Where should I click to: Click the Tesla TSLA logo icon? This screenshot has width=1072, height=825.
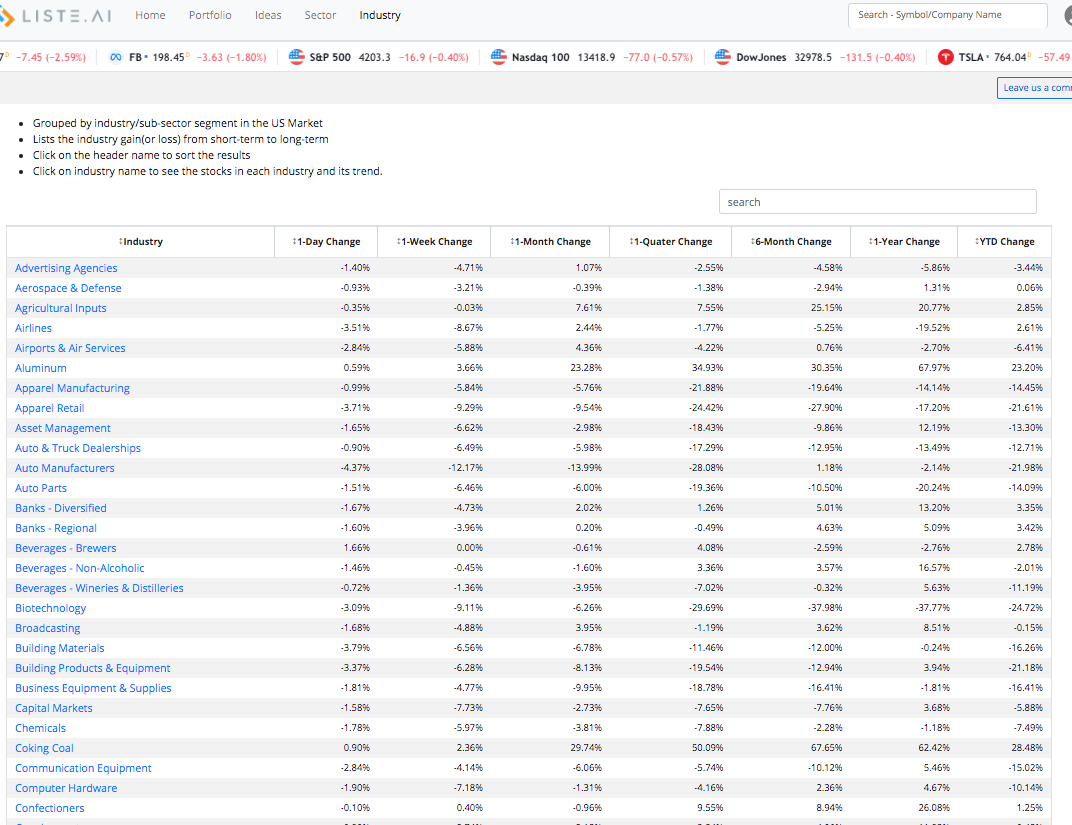[x=946, y=57]
